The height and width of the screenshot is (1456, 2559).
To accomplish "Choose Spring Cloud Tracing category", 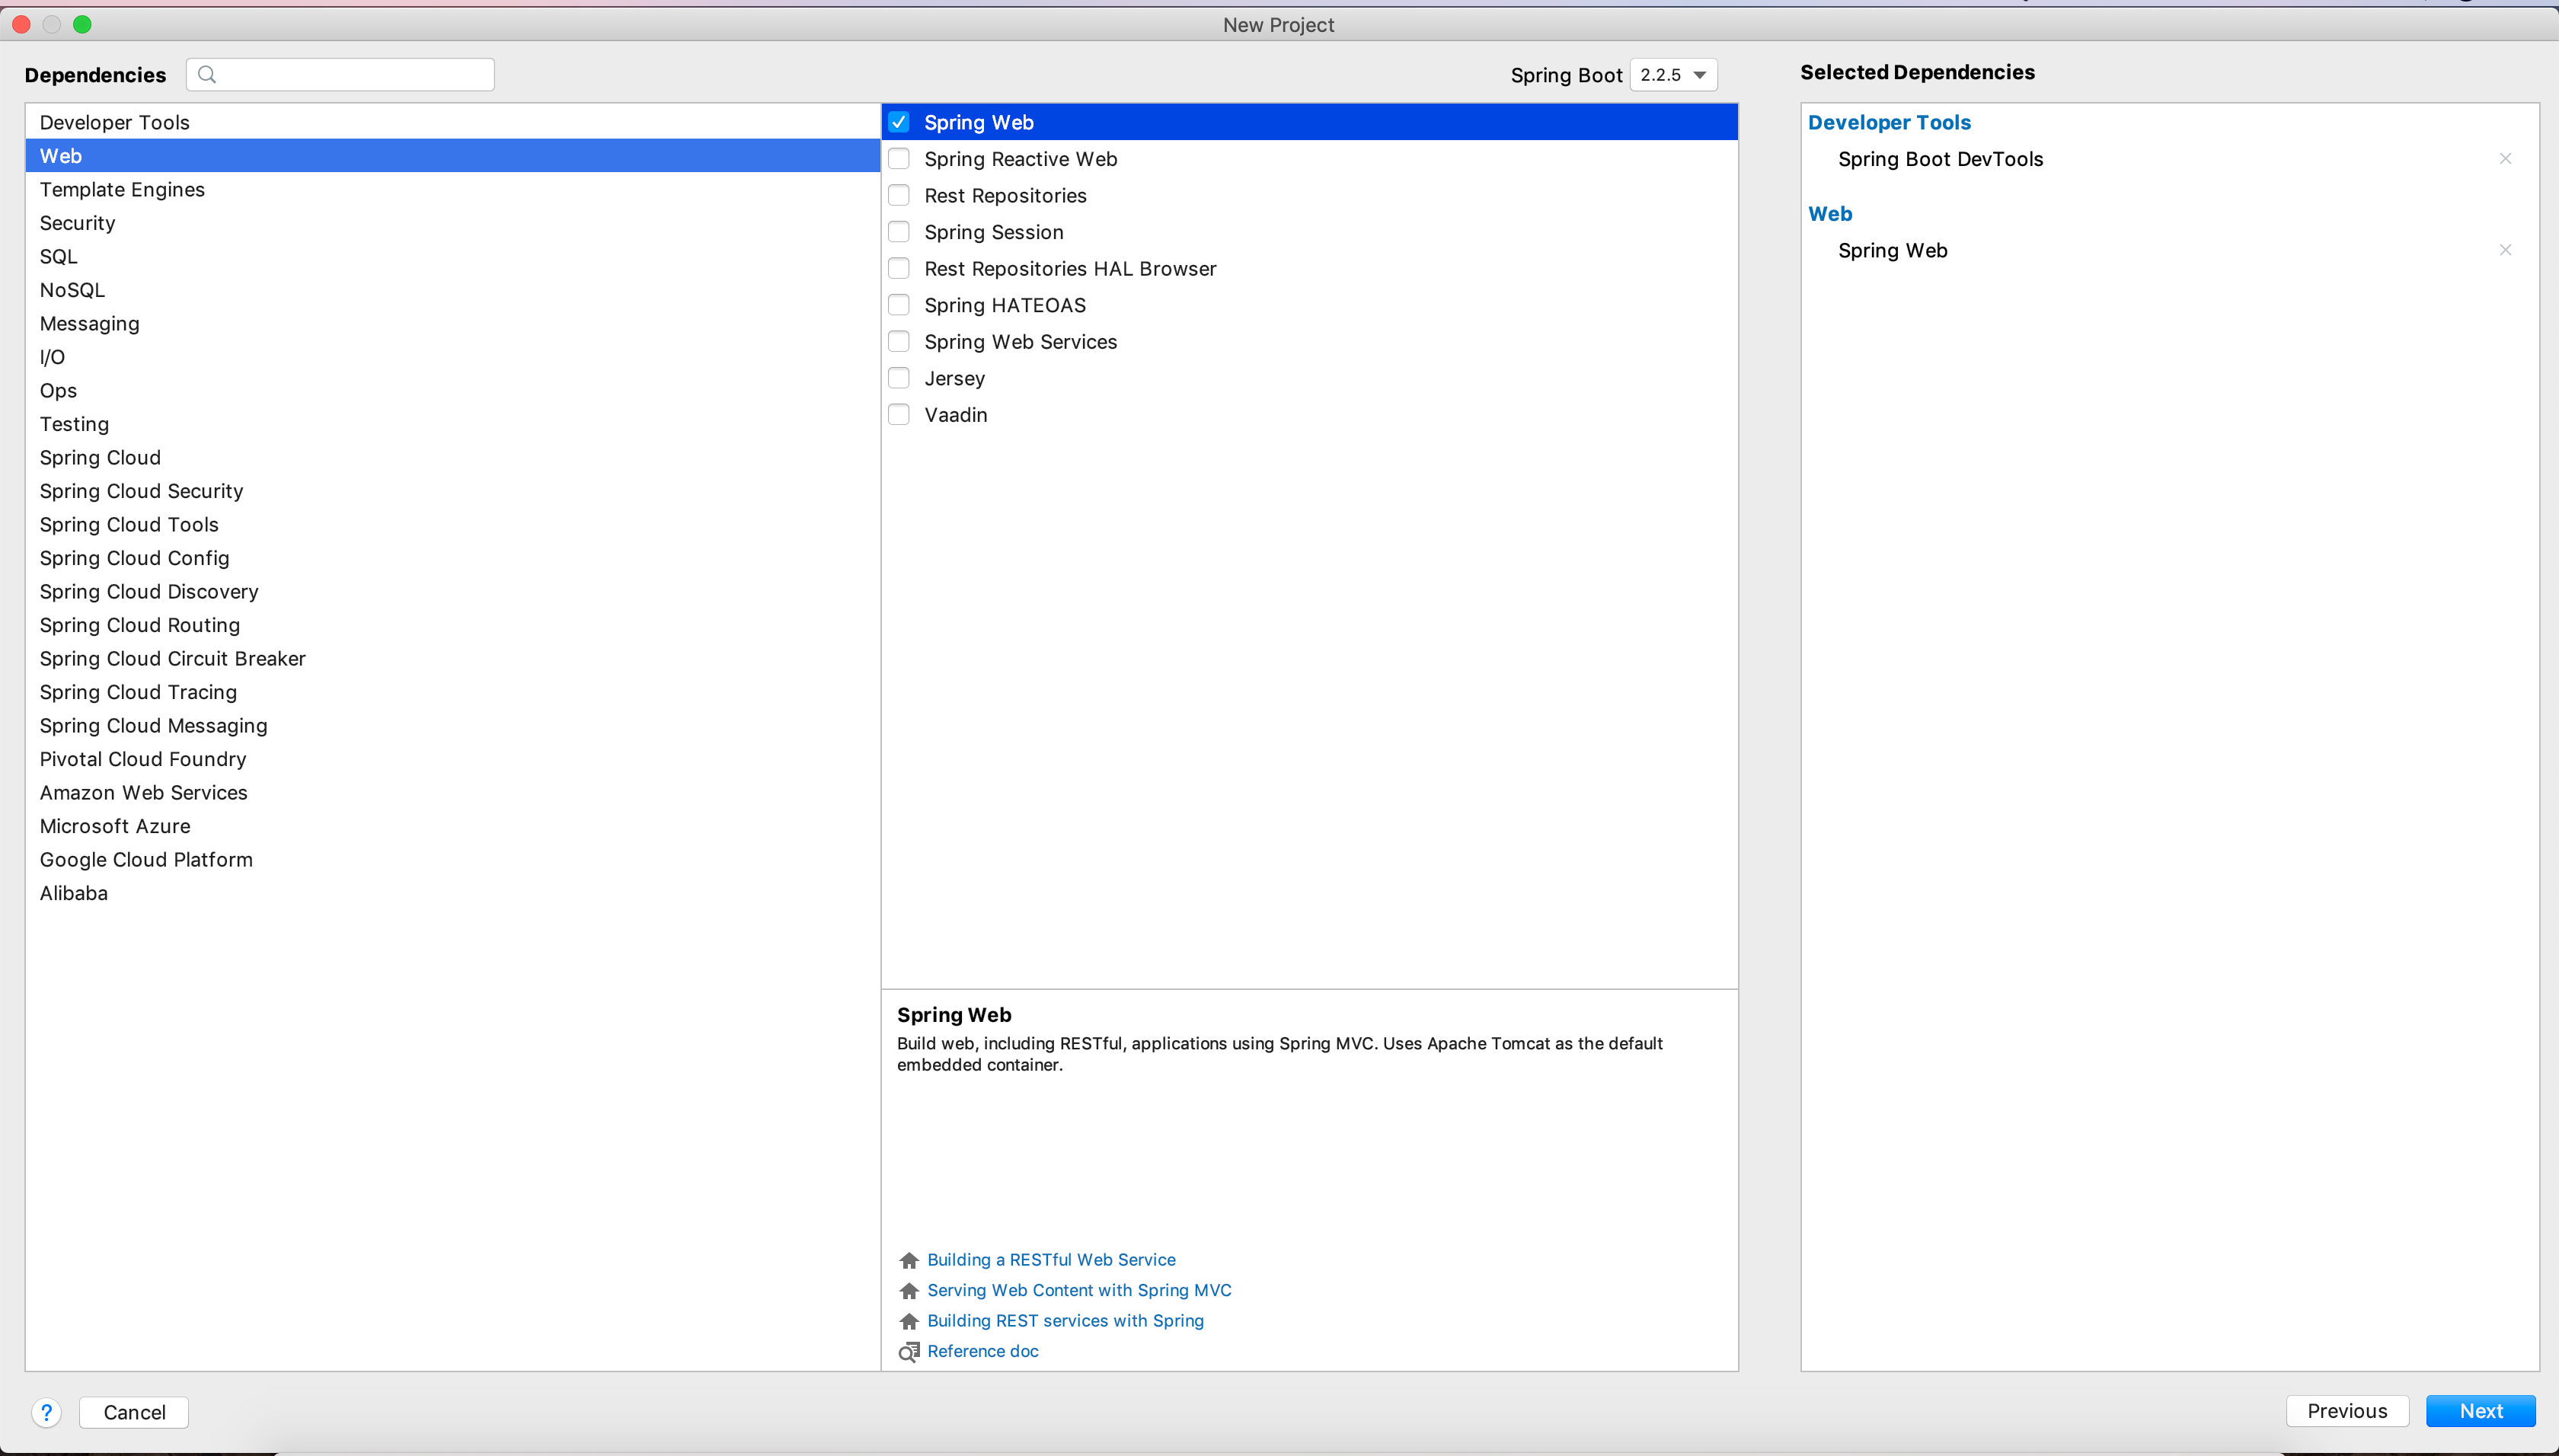I will pos(452,692).
